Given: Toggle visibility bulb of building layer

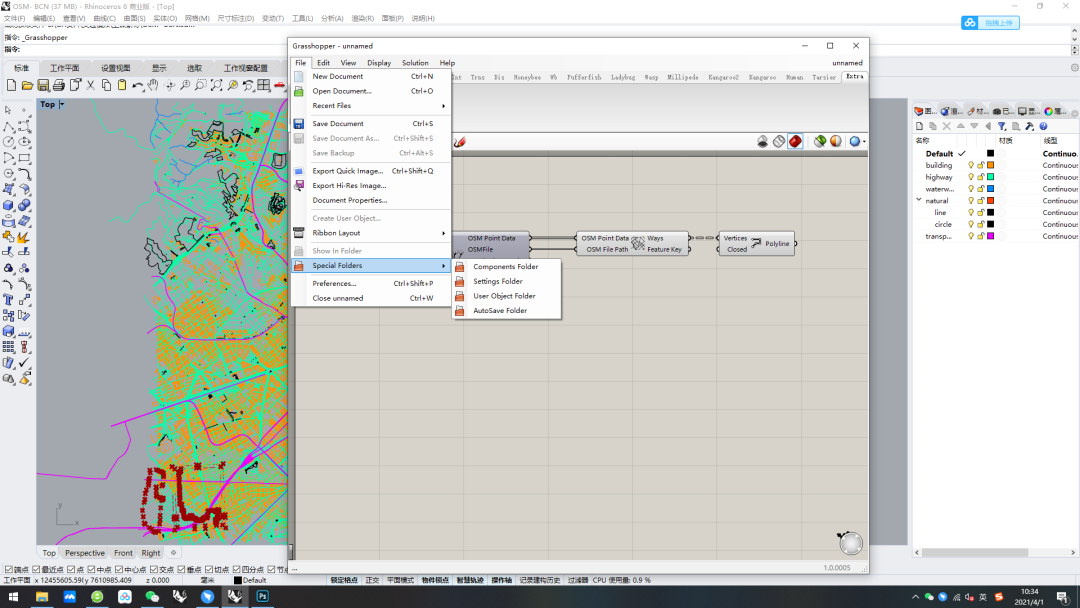Looking at the screenshot, I should (971, 165).
